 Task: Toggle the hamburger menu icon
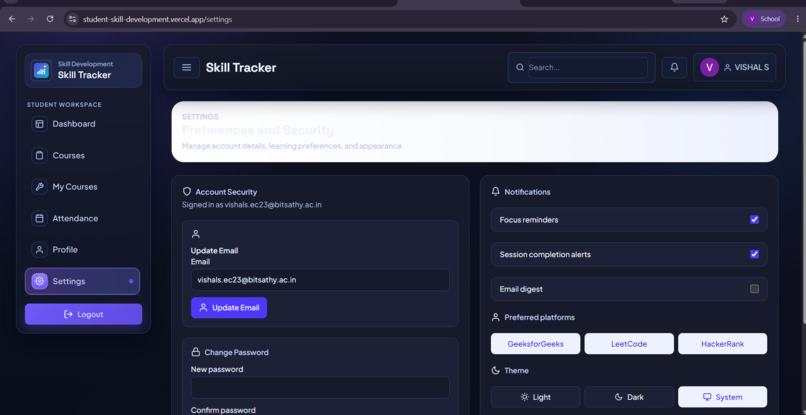pos(187,67)
